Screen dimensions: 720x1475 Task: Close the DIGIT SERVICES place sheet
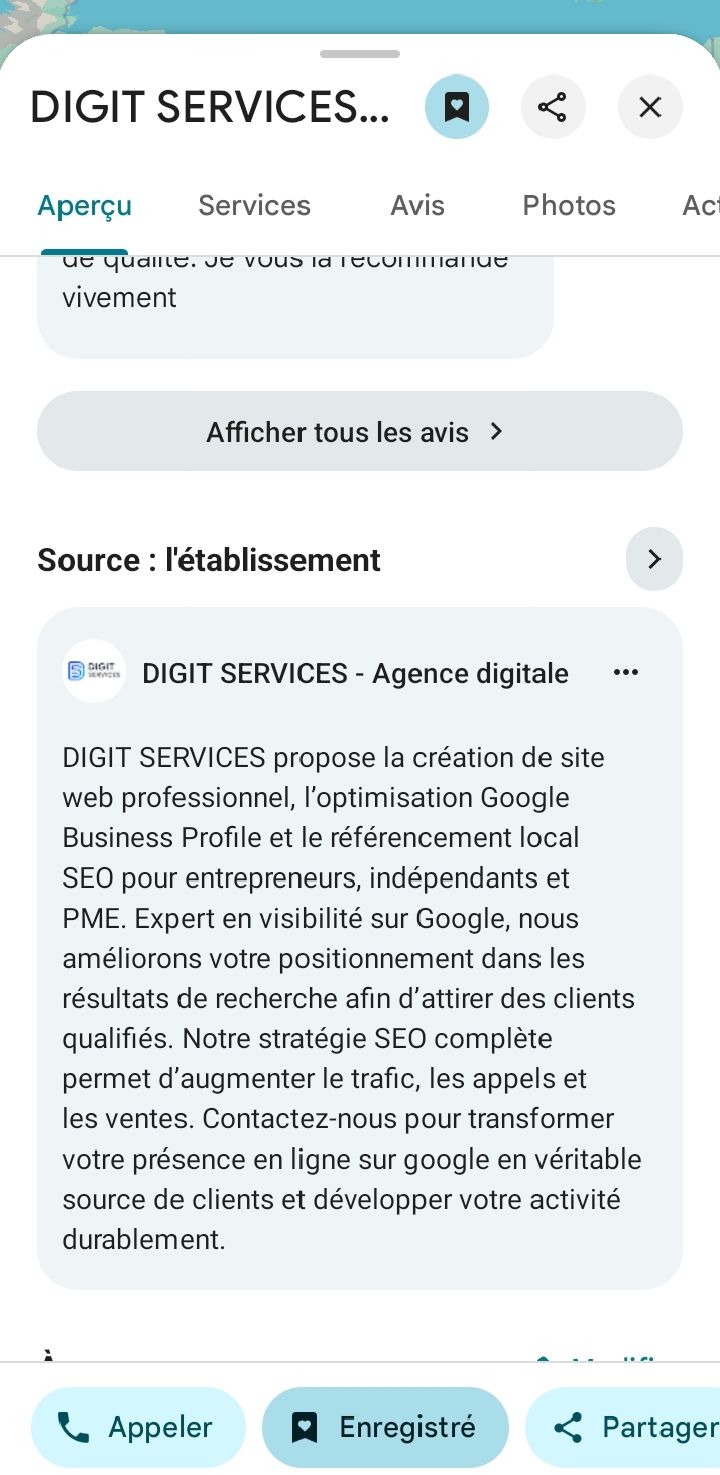tap(650, 107)
